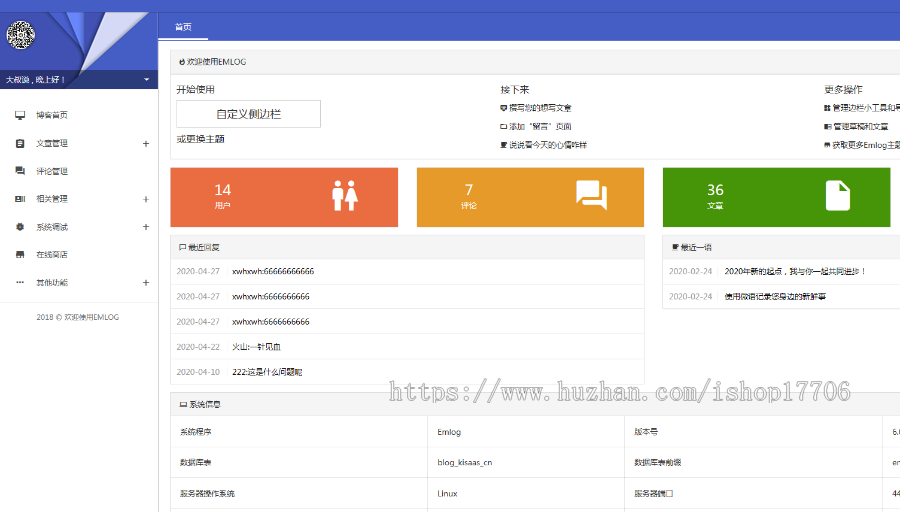Click the 自定义侧边栏 button
This screenshot has height=512, width=900.
pyautogui.click(x=249, y=114)
